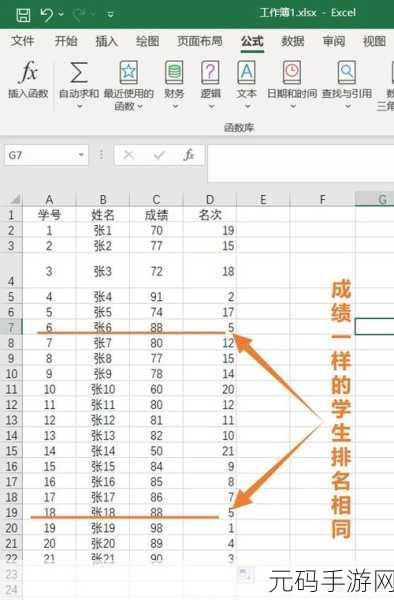Select the 公式 ribbon tab
The width and height of the screenshot is (394, 600).
point(252,41)
